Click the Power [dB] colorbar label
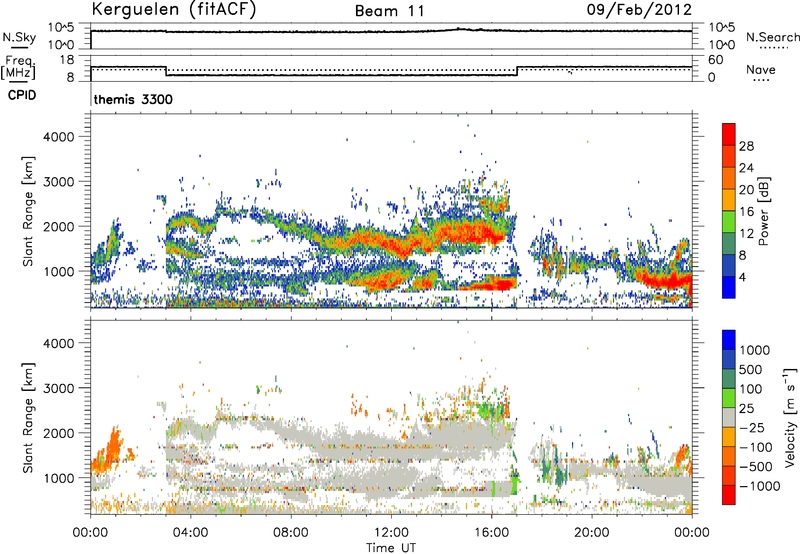The height and width of the screenshot is (554, 800). click(764, 211)
